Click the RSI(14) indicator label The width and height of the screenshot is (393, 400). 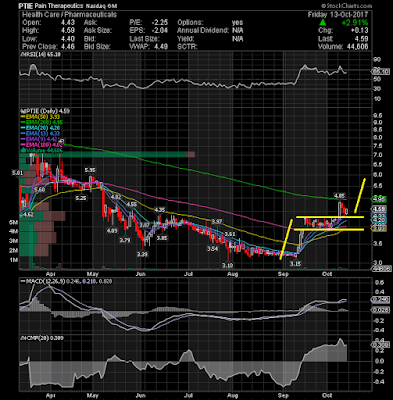[37, 55]
